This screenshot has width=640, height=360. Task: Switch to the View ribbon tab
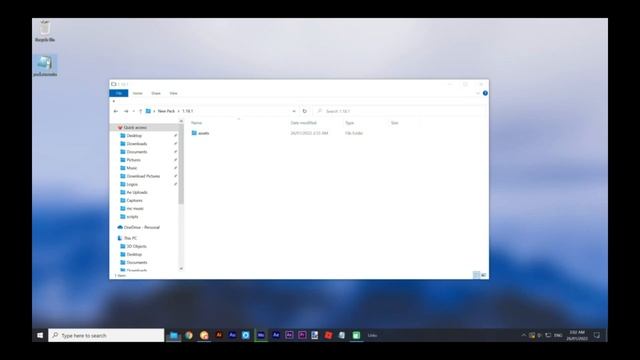coord(173,93)
